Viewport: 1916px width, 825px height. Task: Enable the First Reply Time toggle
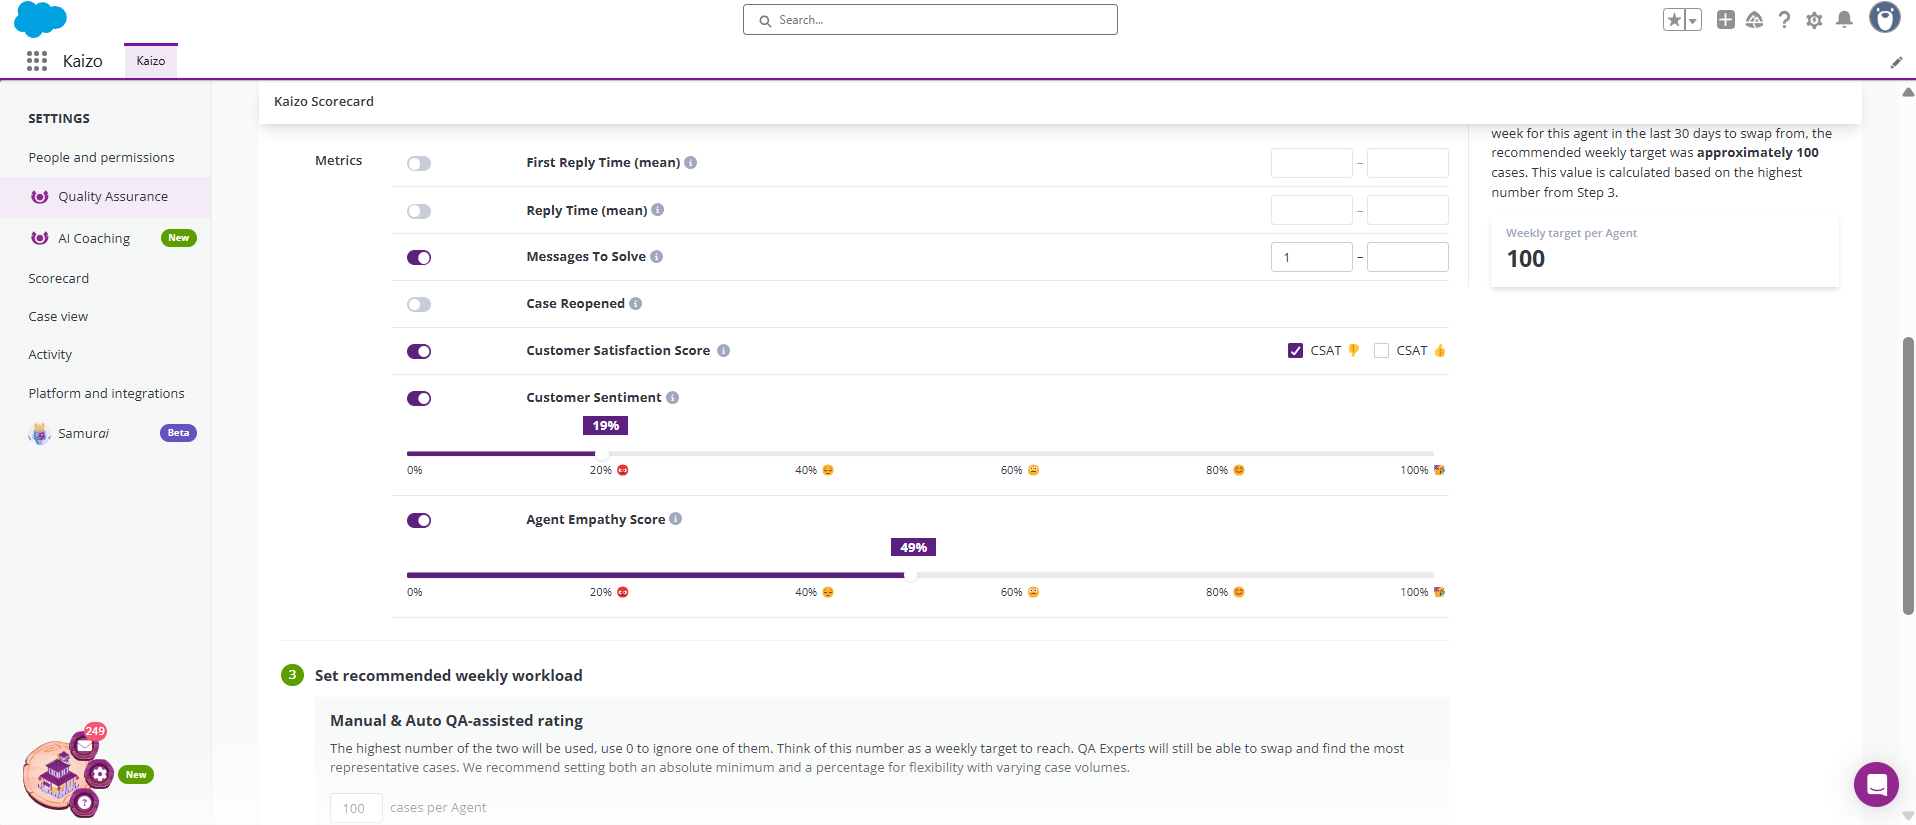419,163
